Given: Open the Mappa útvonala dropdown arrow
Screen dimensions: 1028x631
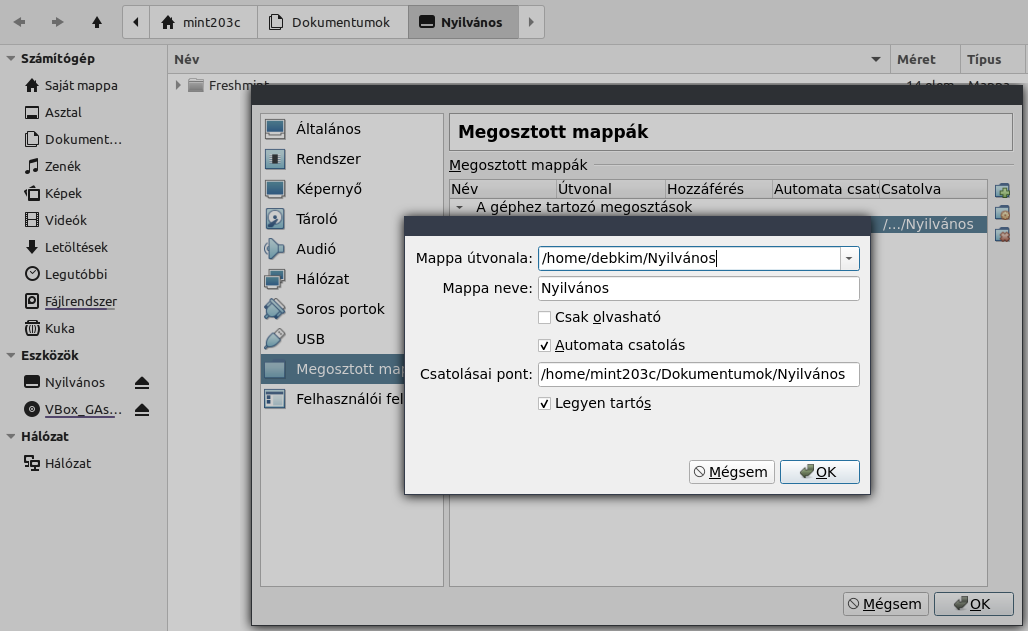Looking at the screenshot, I should [x=849, y=258].
